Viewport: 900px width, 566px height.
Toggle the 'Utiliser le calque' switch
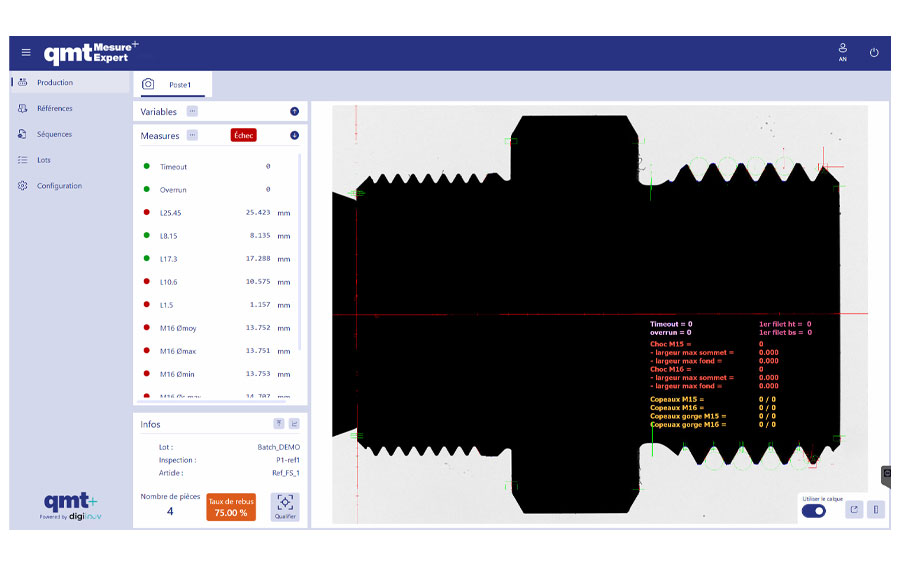click(814, 510)
